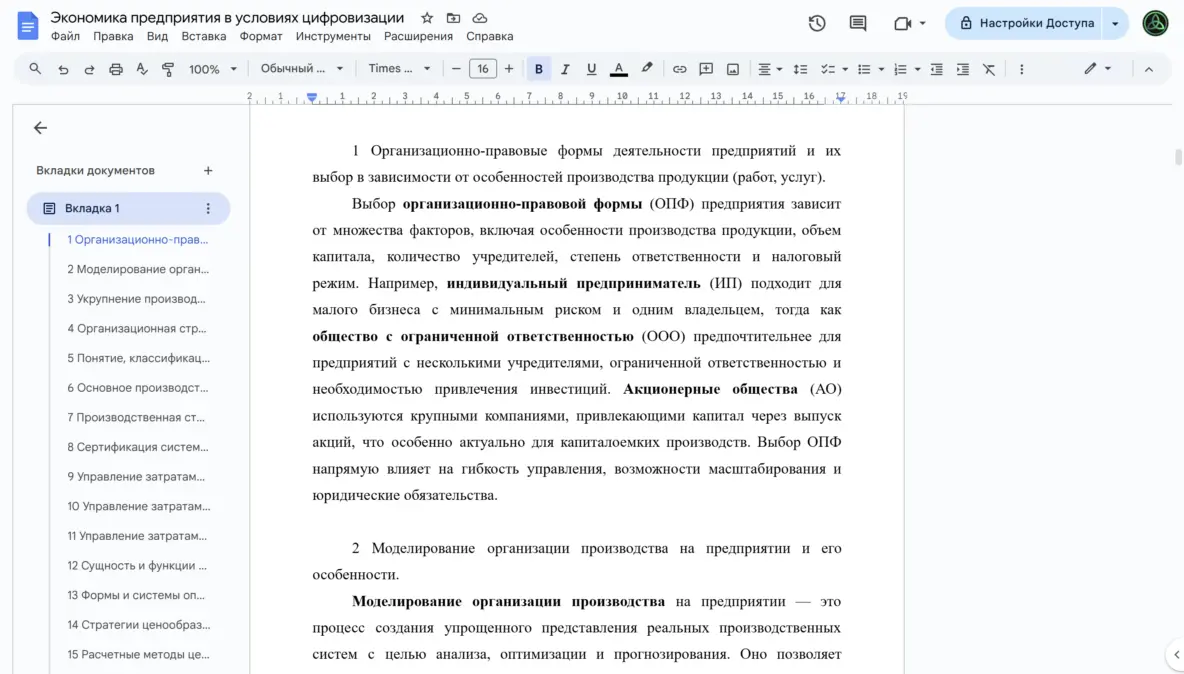Toggle Italic formatting button
Screen dimensions: 1184x674
pos(565,69)
